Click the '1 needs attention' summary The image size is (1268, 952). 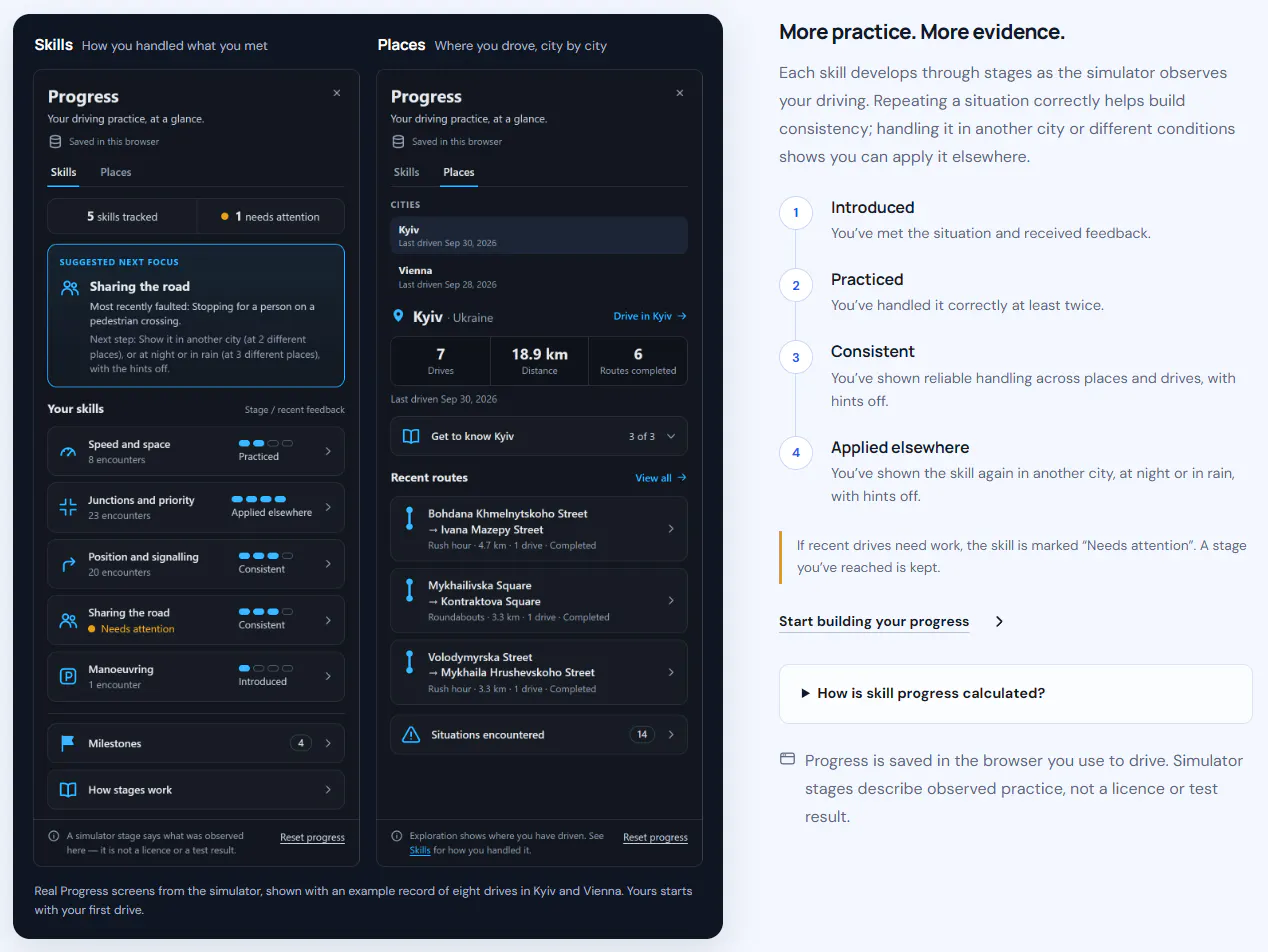coord(271,216)
